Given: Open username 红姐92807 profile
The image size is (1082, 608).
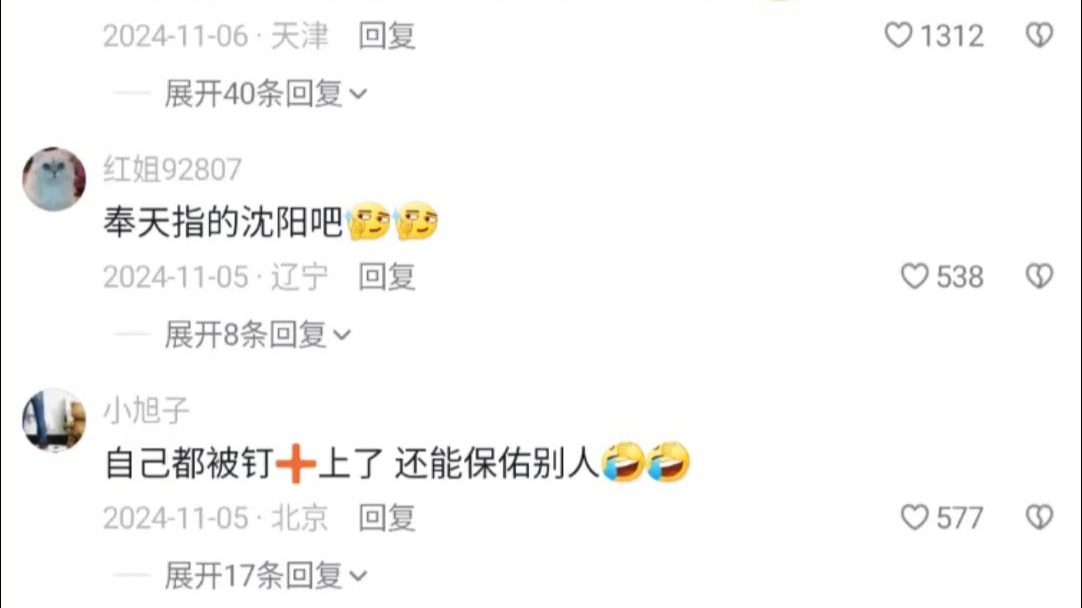Looking at the screenshot, I should (x=173, y=170).
